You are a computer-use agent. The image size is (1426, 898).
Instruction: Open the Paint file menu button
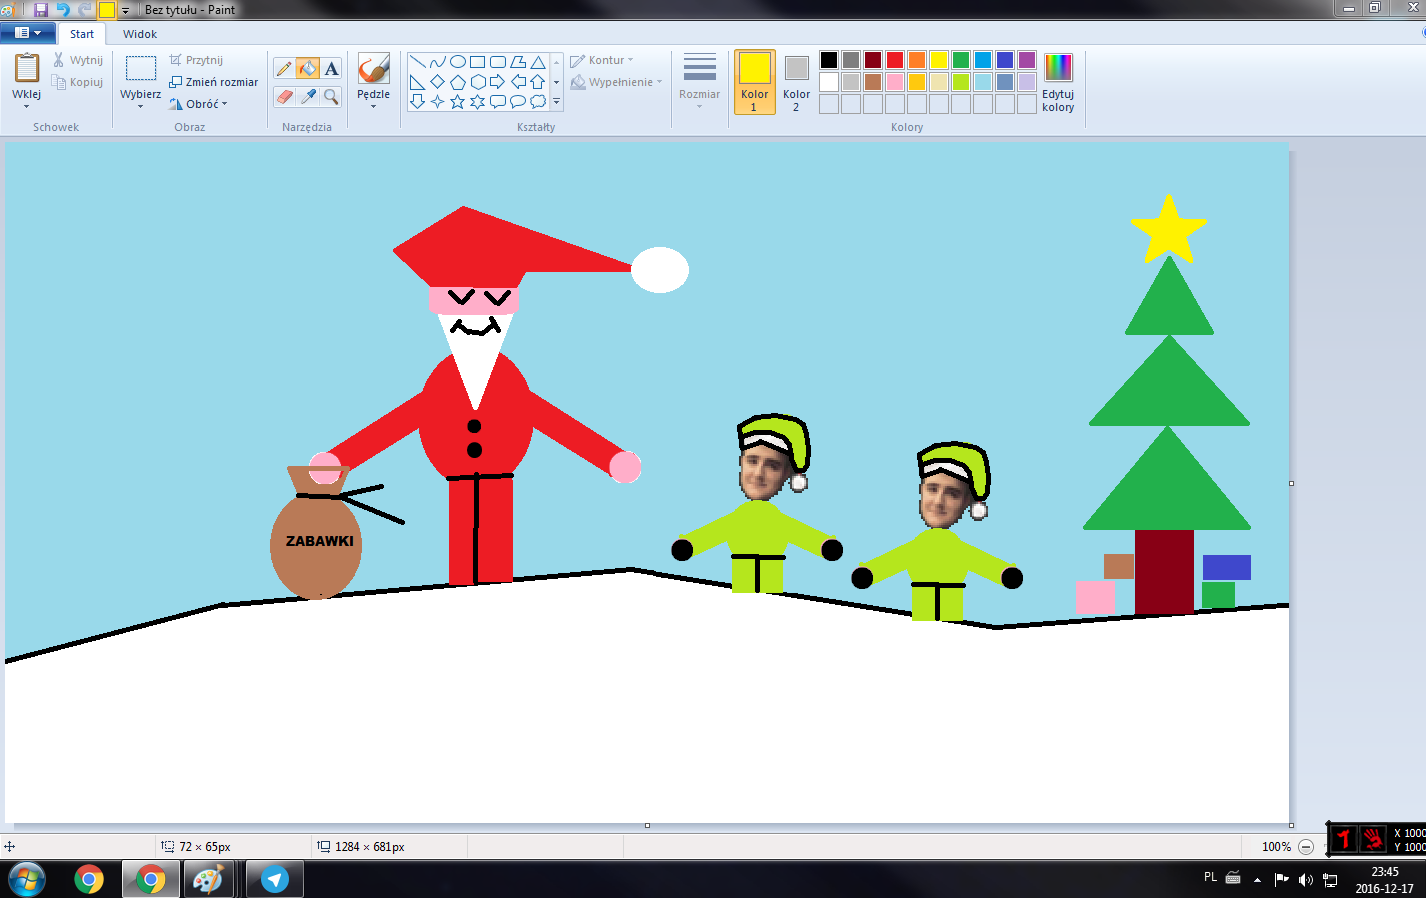pos(27,33)
